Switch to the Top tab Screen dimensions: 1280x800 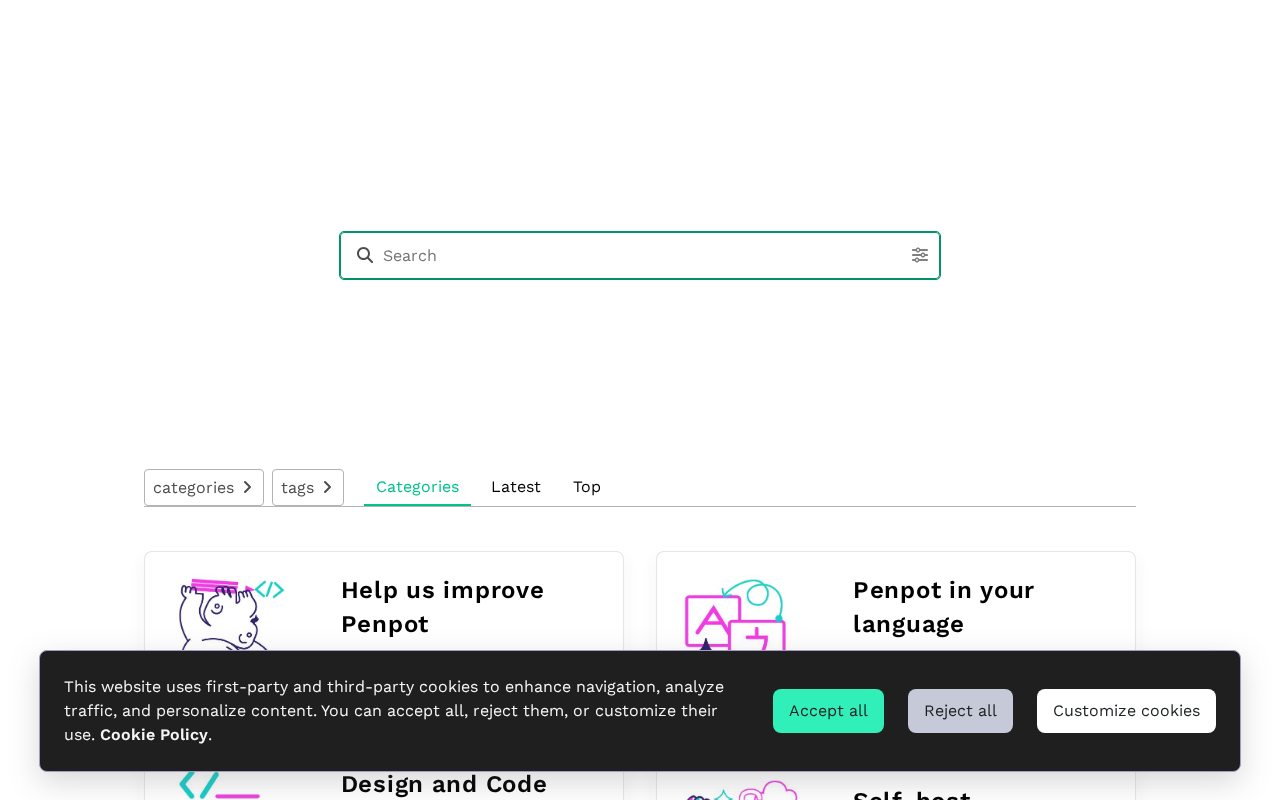click(x=587, y=487)
